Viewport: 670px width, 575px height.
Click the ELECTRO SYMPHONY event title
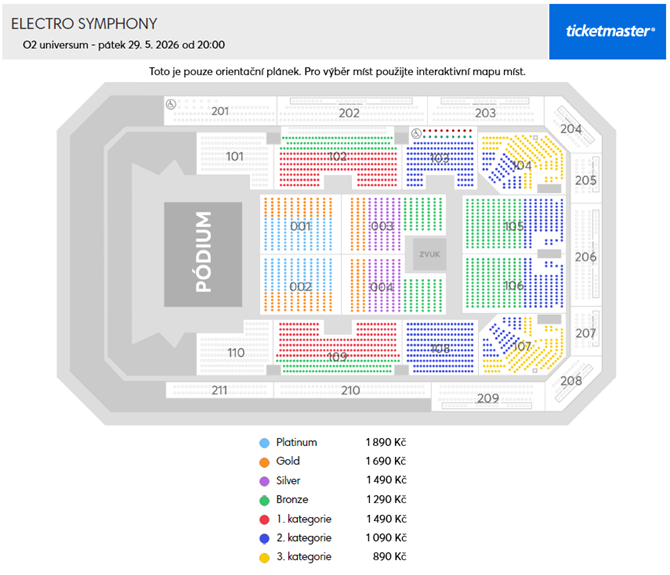(84, 23)
